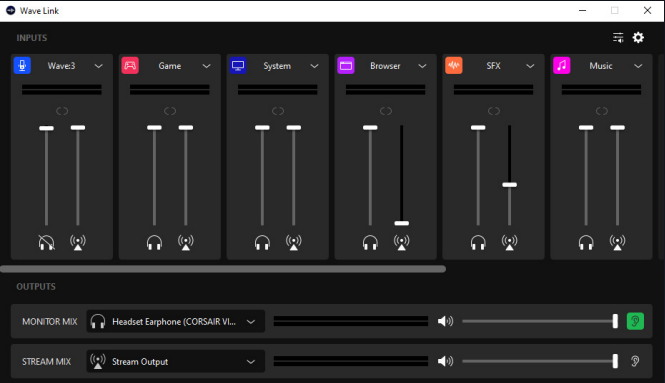The image size is (665, 383).
Task: Click the Browser stream fader handle at bottom
Action: [x=402, y=223]
